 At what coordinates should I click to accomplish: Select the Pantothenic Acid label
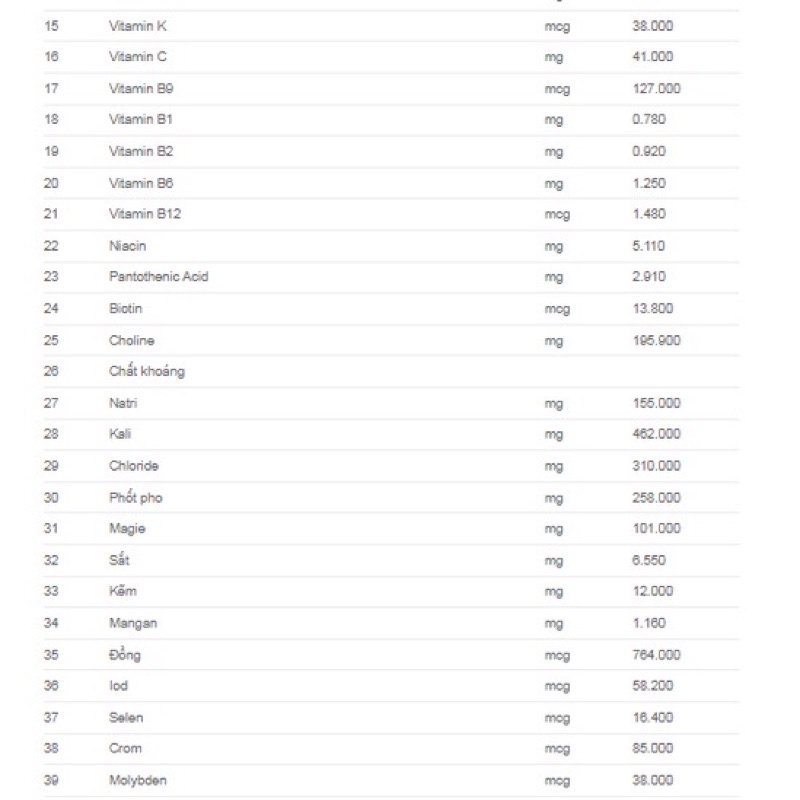[159, 276]
